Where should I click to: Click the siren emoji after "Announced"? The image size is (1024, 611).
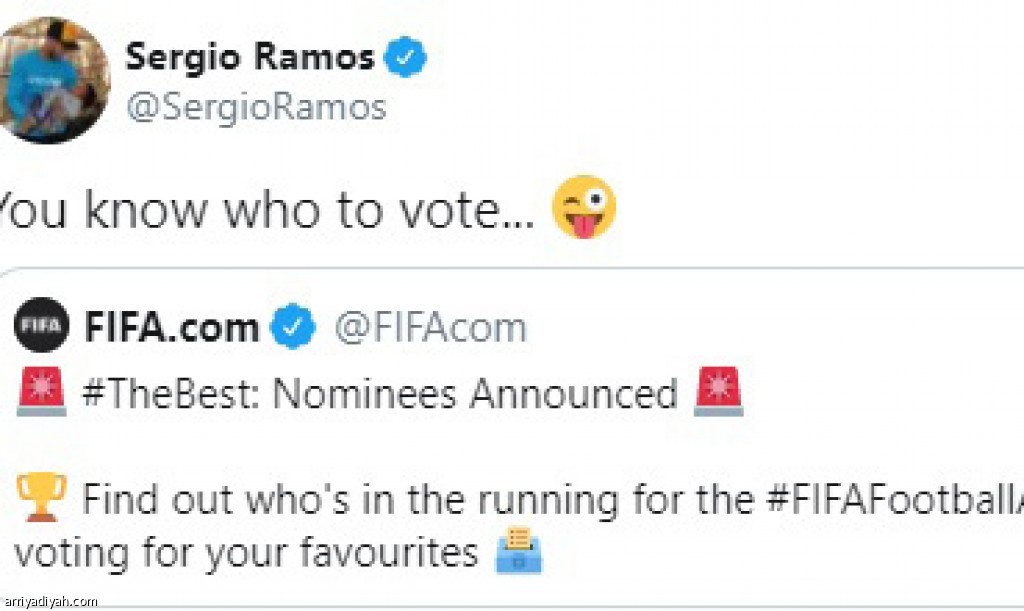720,394
